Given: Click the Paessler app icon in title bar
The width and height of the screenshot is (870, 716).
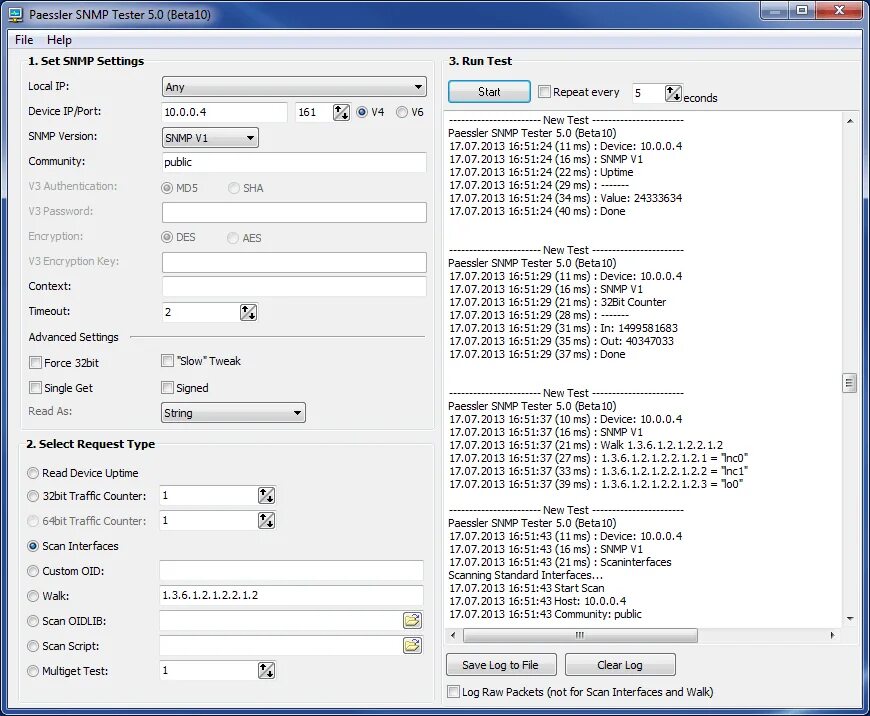Looking at the screenshot, I should 16,15.
